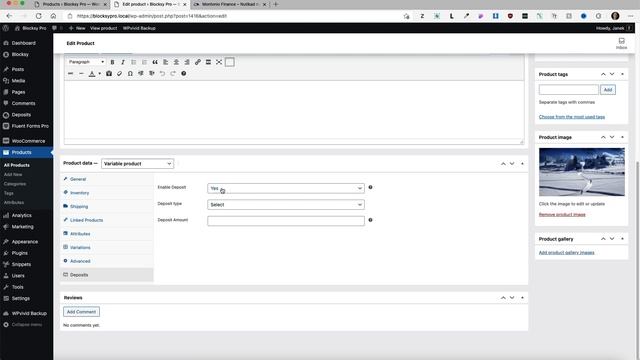Select the Deposits product data tab
Image resolution: width=640 pixels, height=360 pixels.
pyautogui.click(x=107, y=275)
